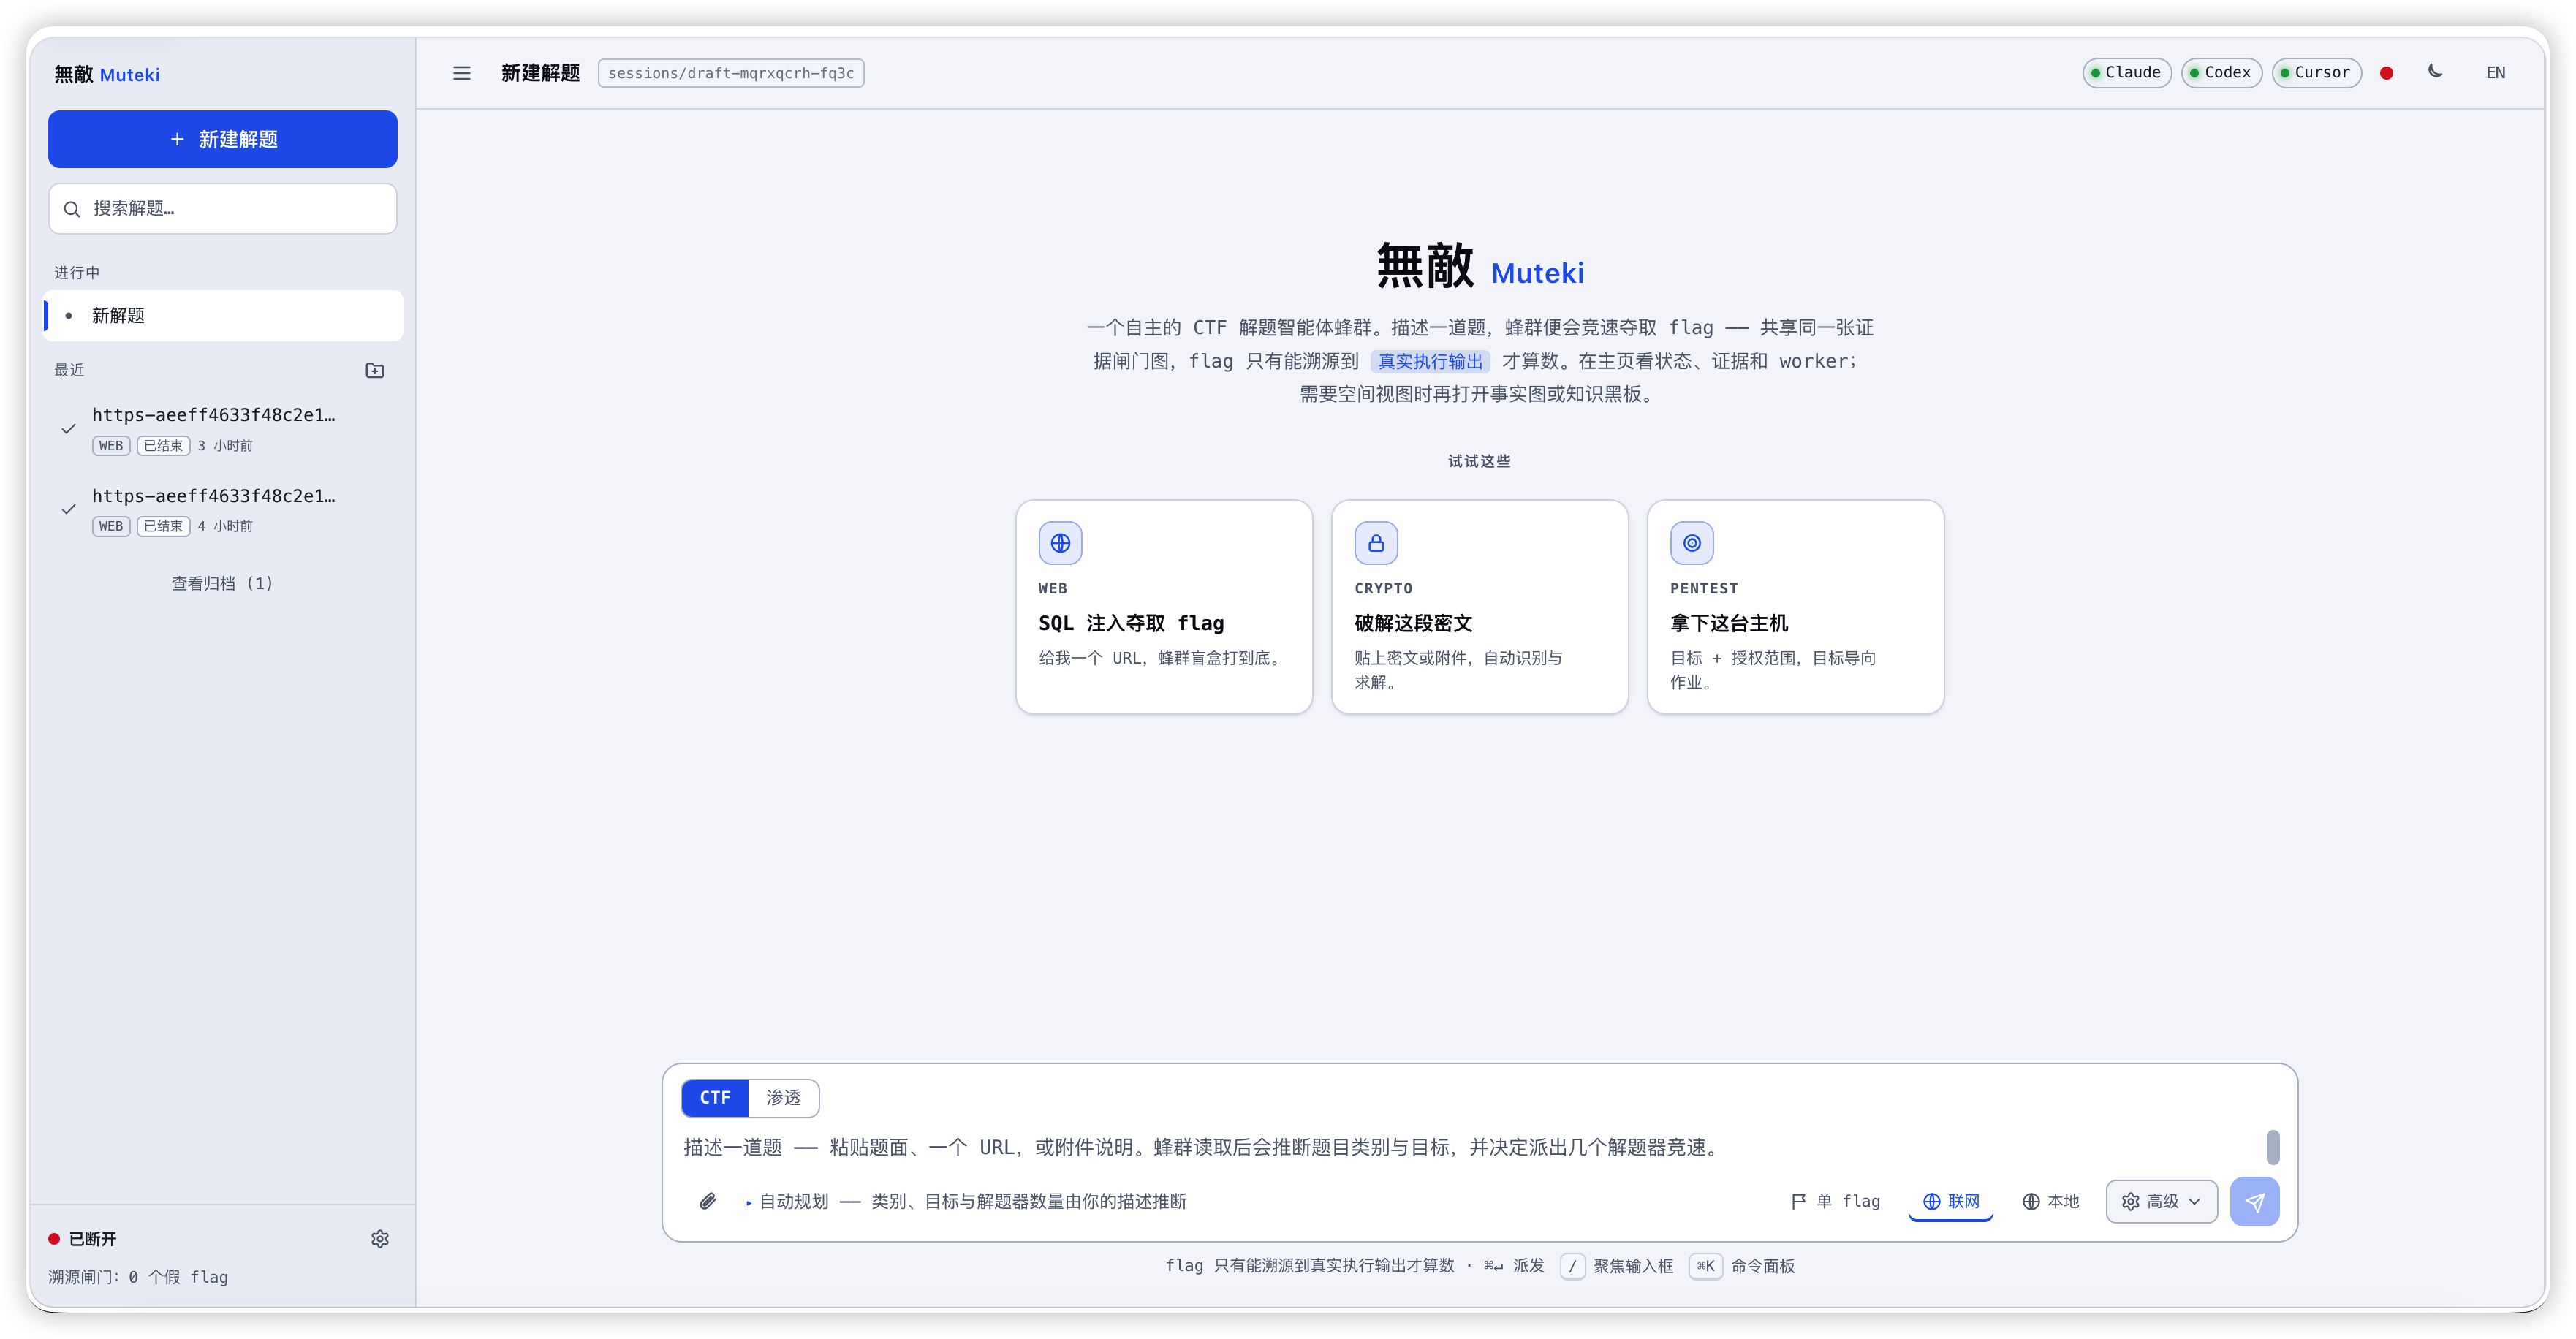Switch to the 渗透 mode tab
Viewport: 2576px width, 1339px height.
click(783, 1098)
